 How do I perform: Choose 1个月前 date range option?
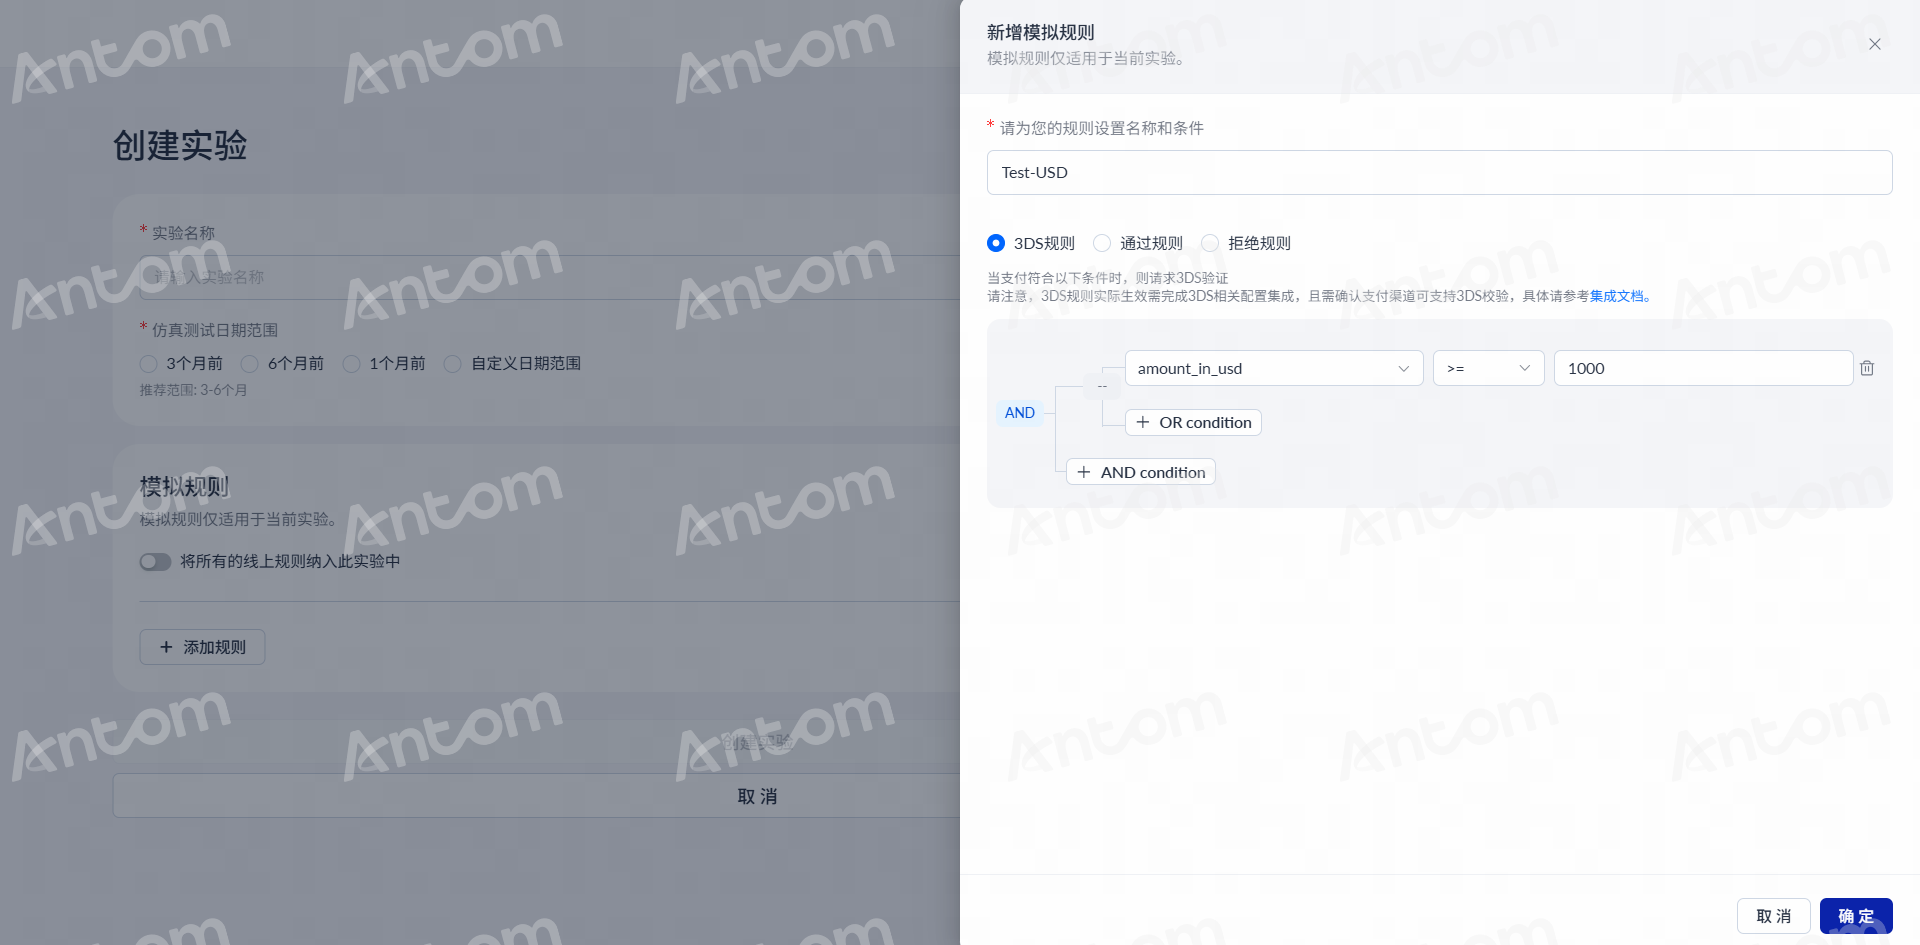pyautogui.click(x=351, y=364)
